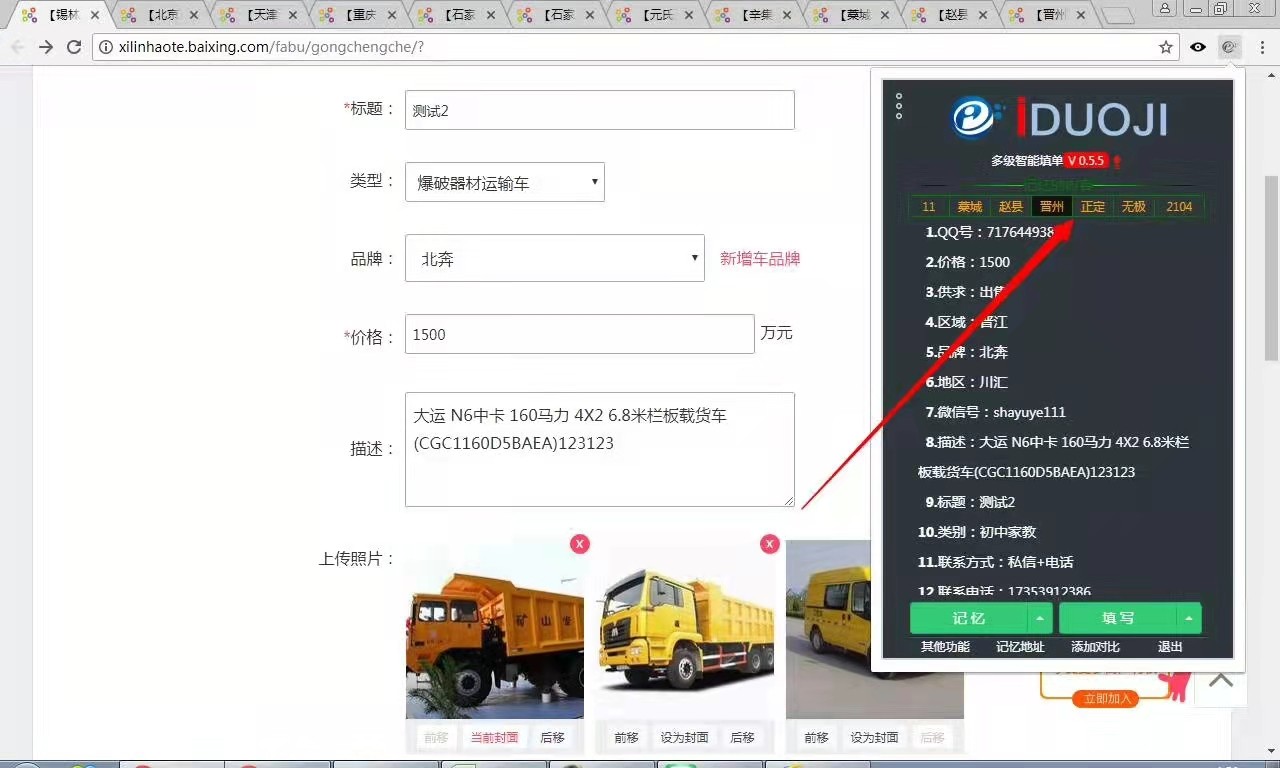Click the page vertical scrollbar thumb

tap(1271, 267)
